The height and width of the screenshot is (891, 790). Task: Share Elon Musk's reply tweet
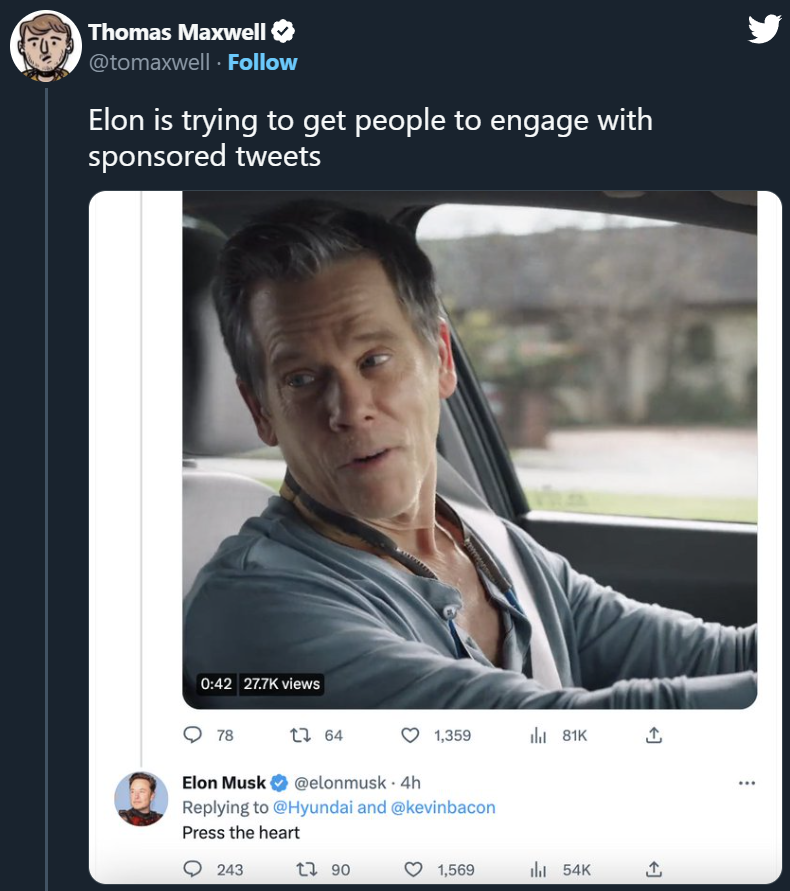coord(653,869)
